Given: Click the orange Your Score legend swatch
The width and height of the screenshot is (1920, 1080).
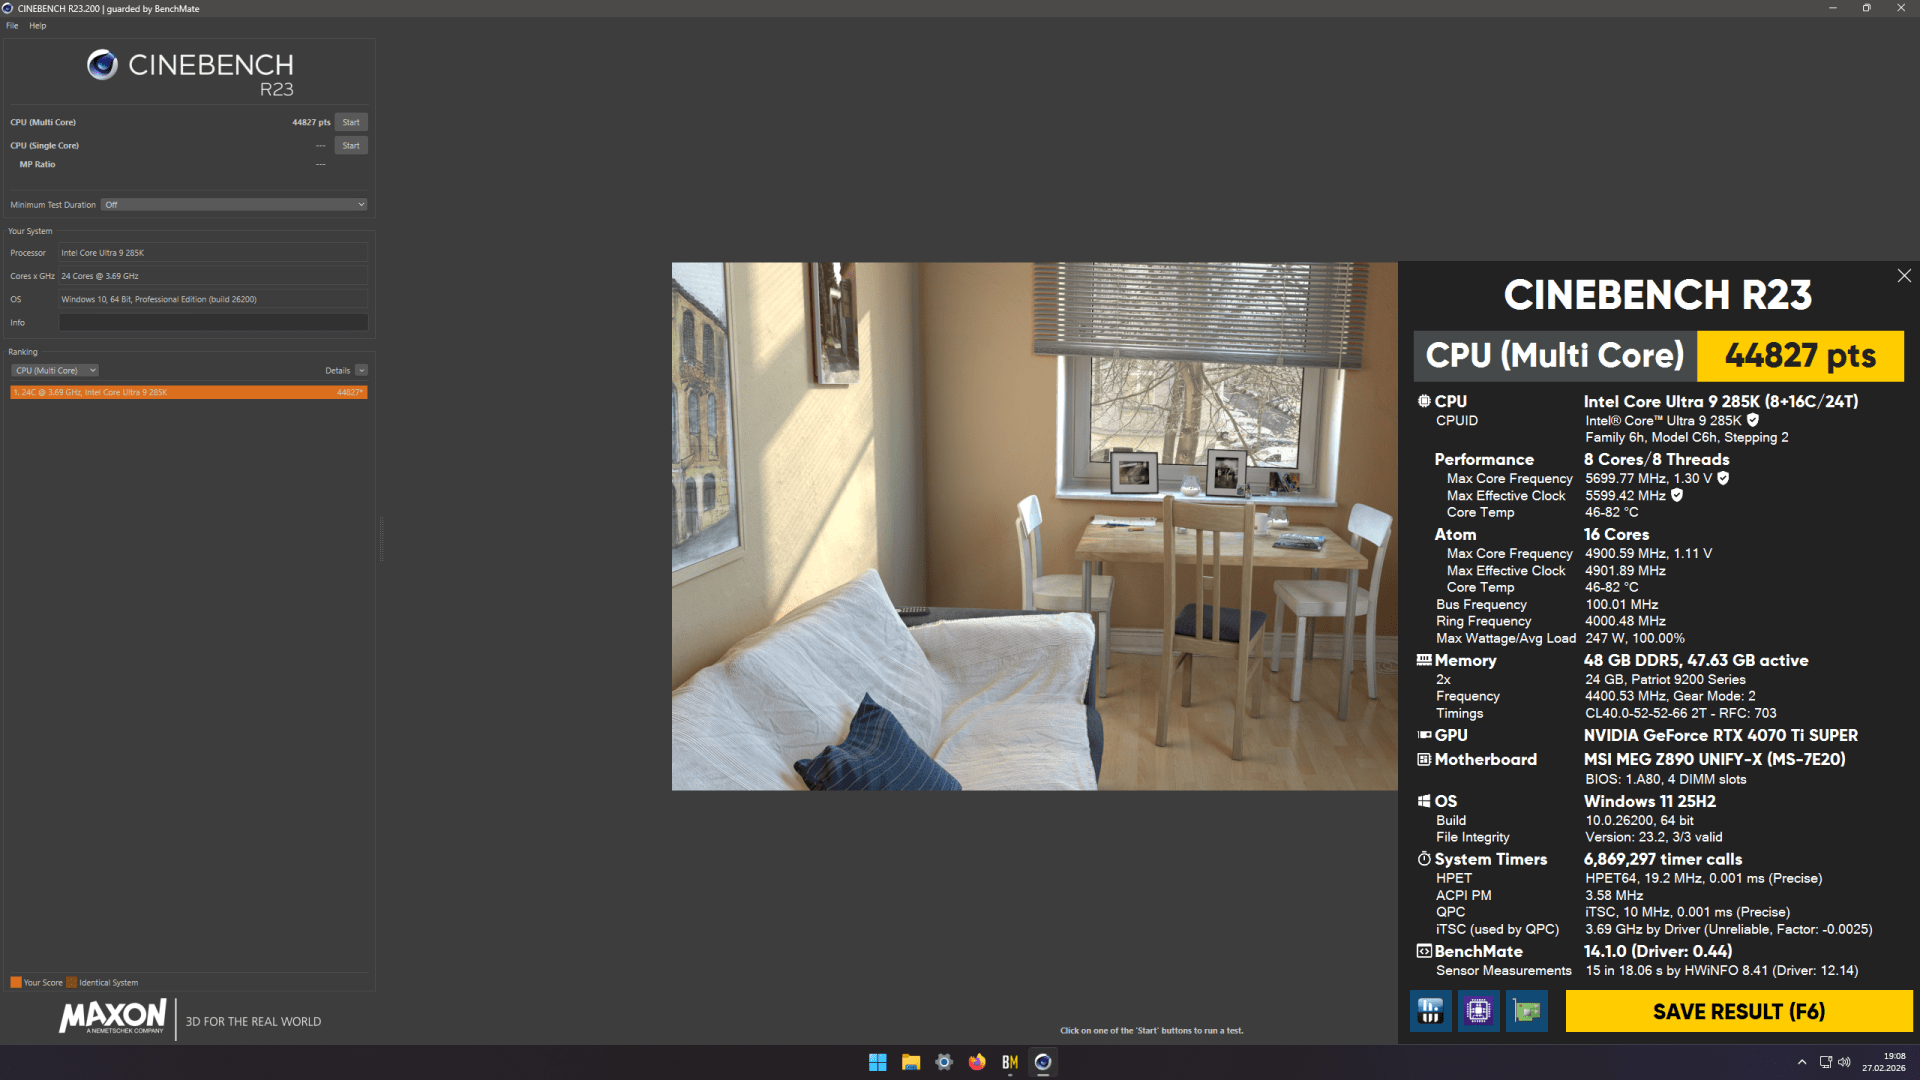Looking at the screenshot, I should point(15,982).
